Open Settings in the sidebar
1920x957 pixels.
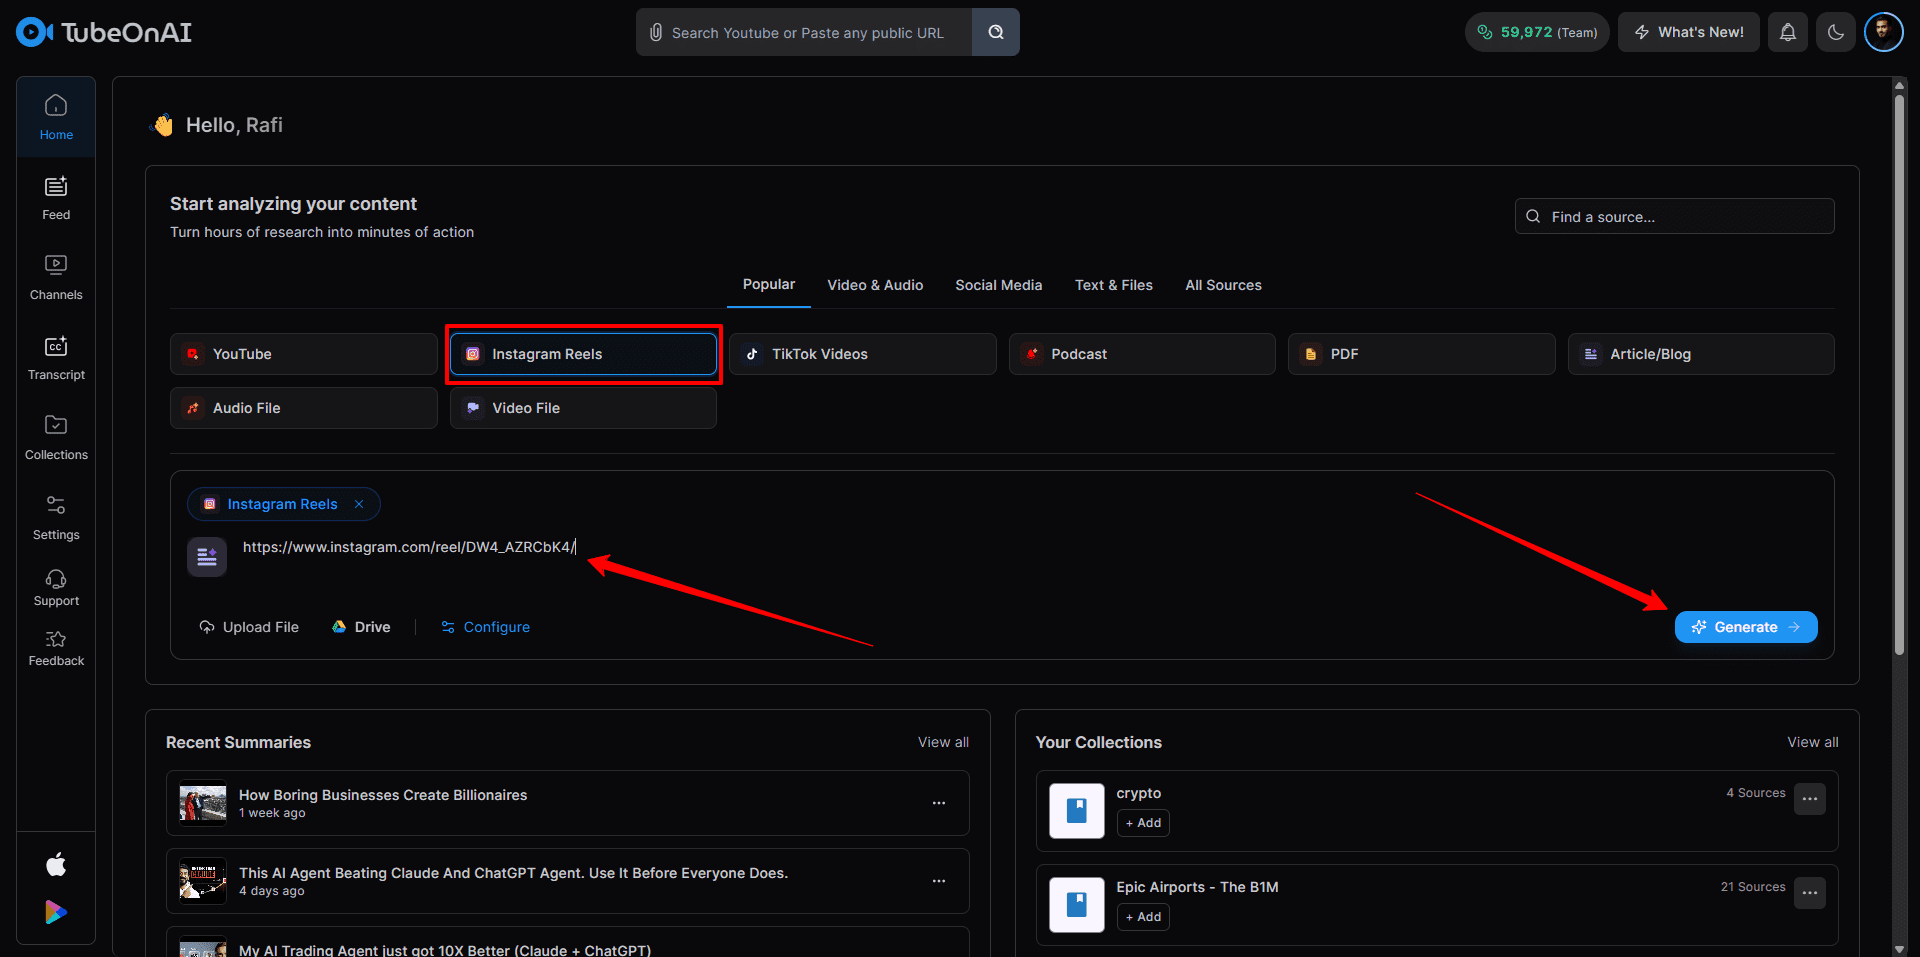click(x=56, y=518)
